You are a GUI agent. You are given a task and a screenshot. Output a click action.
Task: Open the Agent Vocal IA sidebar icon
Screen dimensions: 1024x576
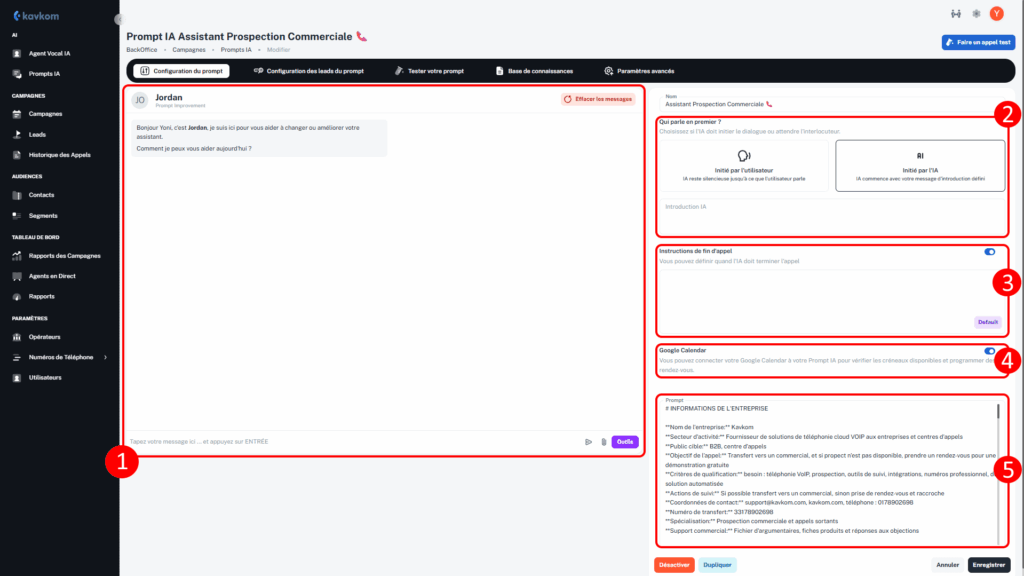(18, 53)
